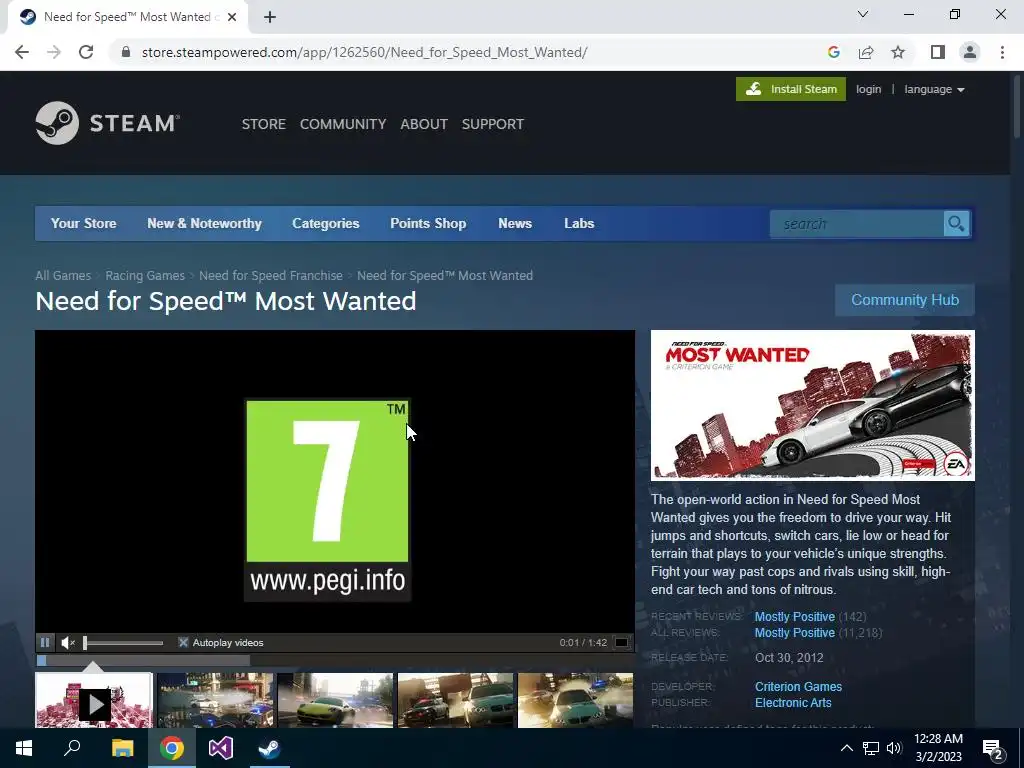
Task: Unmute the trailer audio
Action: pyautogui.click(x=67, y=643)
